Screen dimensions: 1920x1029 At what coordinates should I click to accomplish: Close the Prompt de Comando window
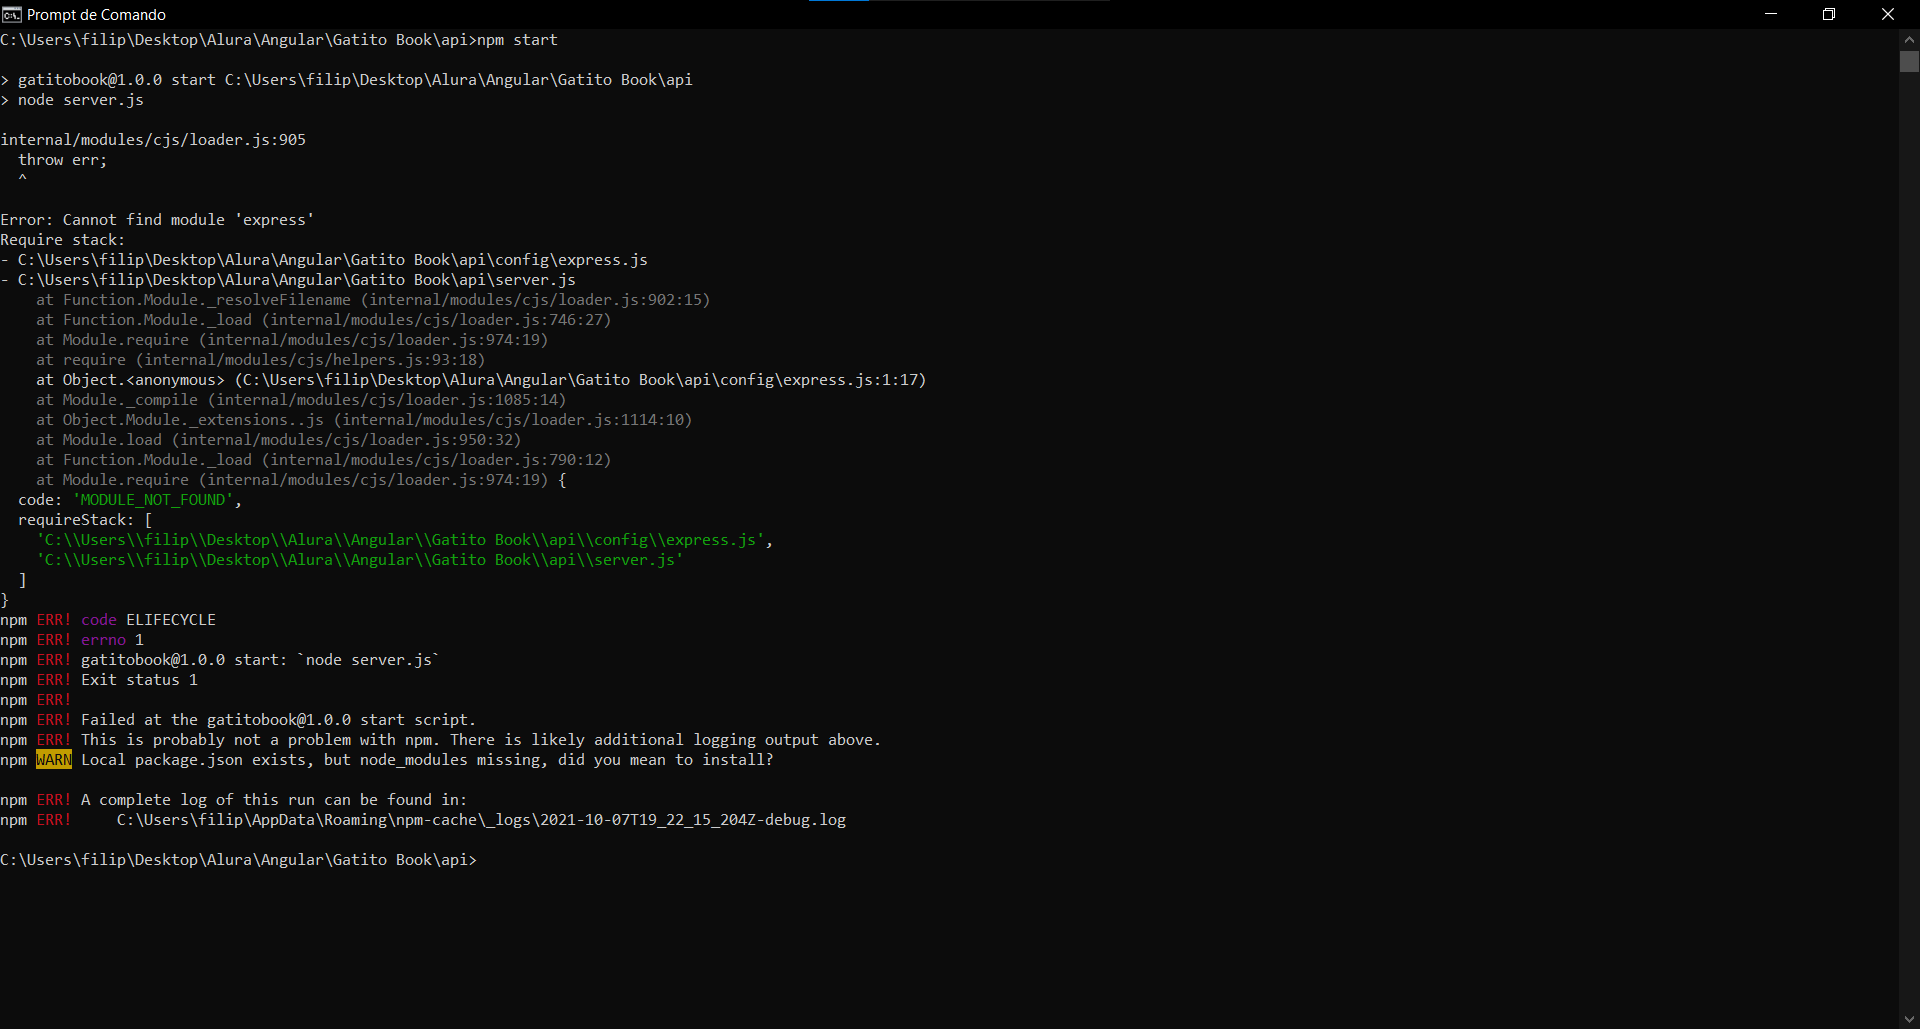(1888, 14)
